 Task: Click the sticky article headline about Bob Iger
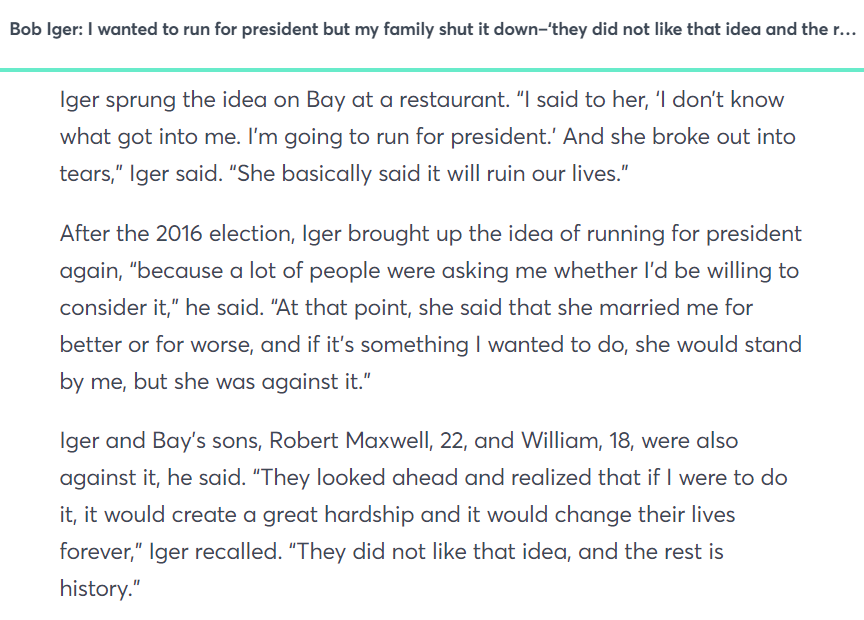(x=433, y=29)
